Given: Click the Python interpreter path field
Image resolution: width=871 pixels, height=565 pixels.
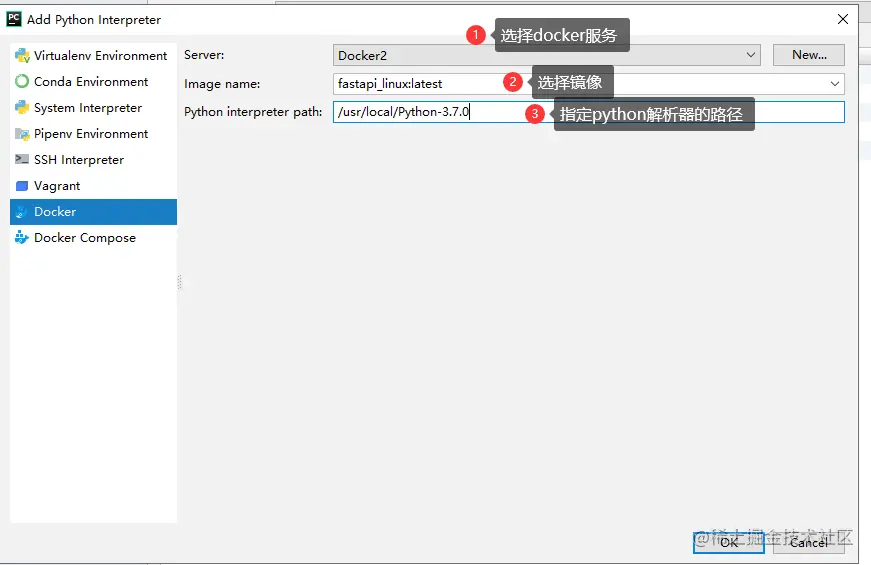Looking at the screenshot, I should [589, 112].
